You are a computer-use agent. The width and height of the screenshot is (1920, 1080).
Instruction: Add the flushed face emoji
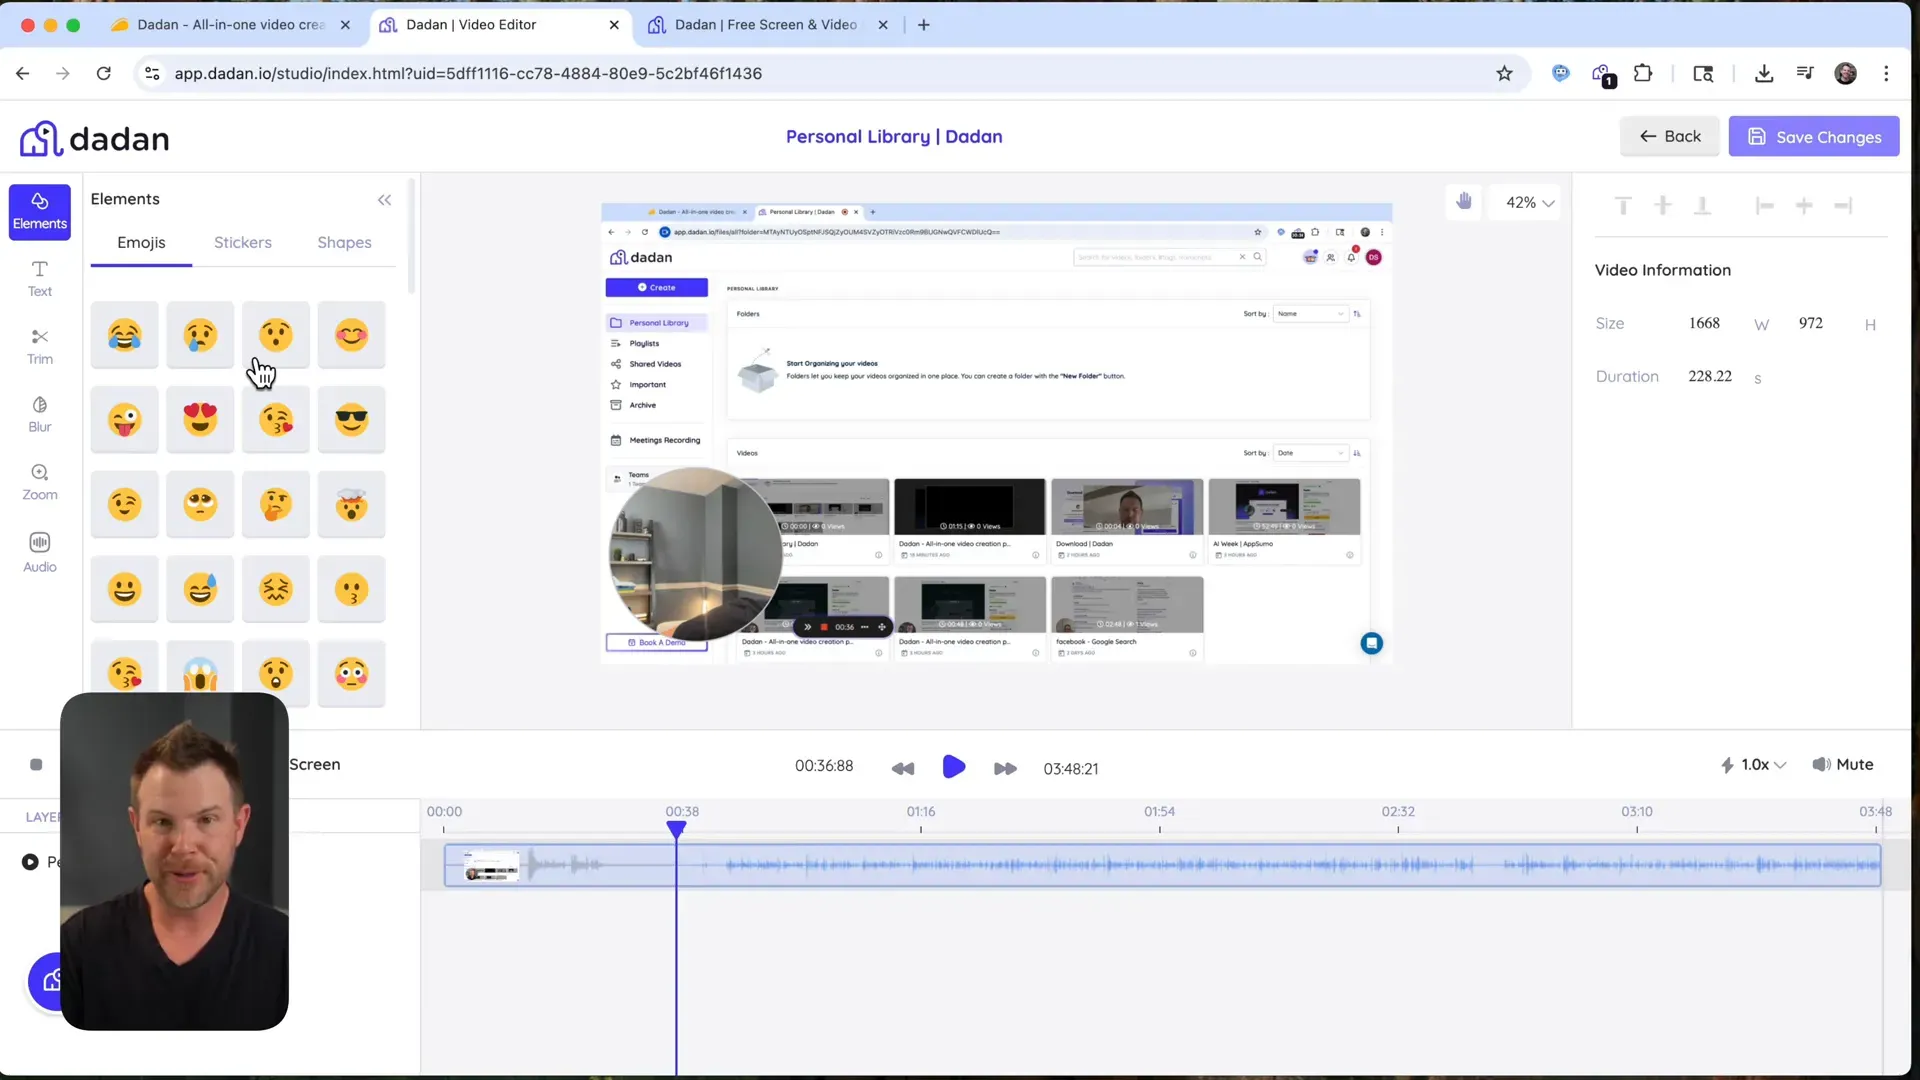352,674
